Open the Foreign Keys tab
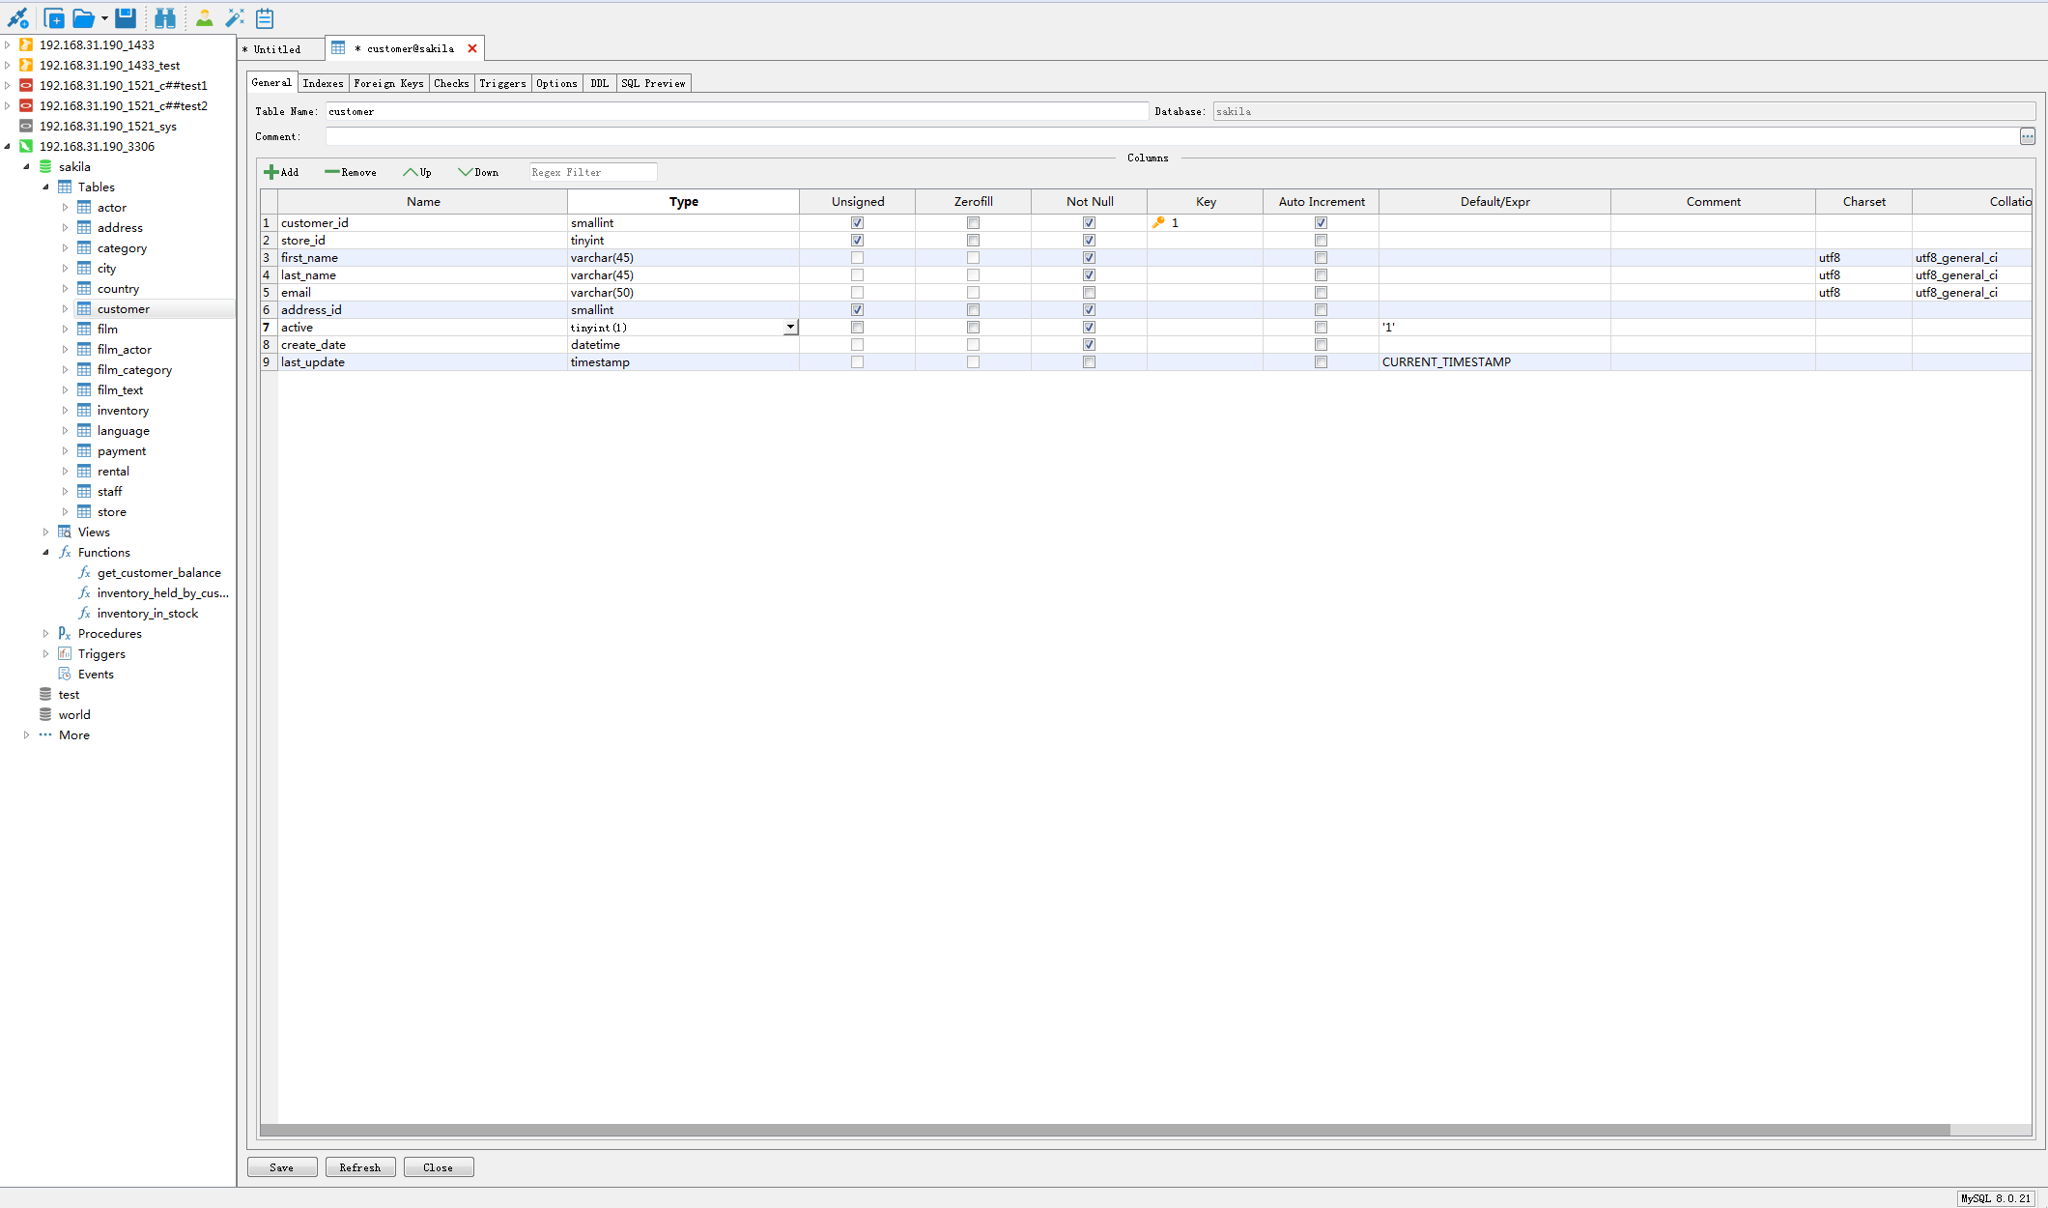The width and height of the screenshot is (2048, 1208). (x=388, y=83)
